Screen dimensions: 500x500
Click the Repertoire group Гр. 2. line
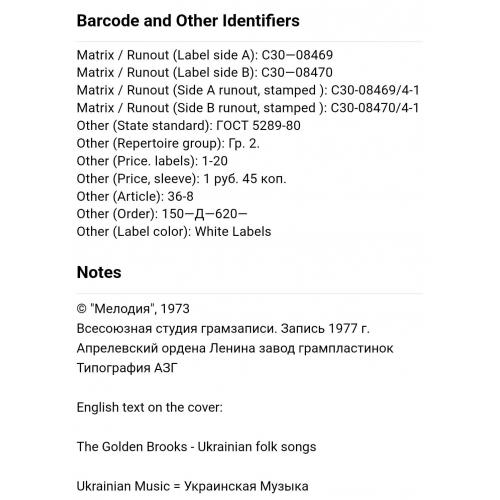coord(168,143)
